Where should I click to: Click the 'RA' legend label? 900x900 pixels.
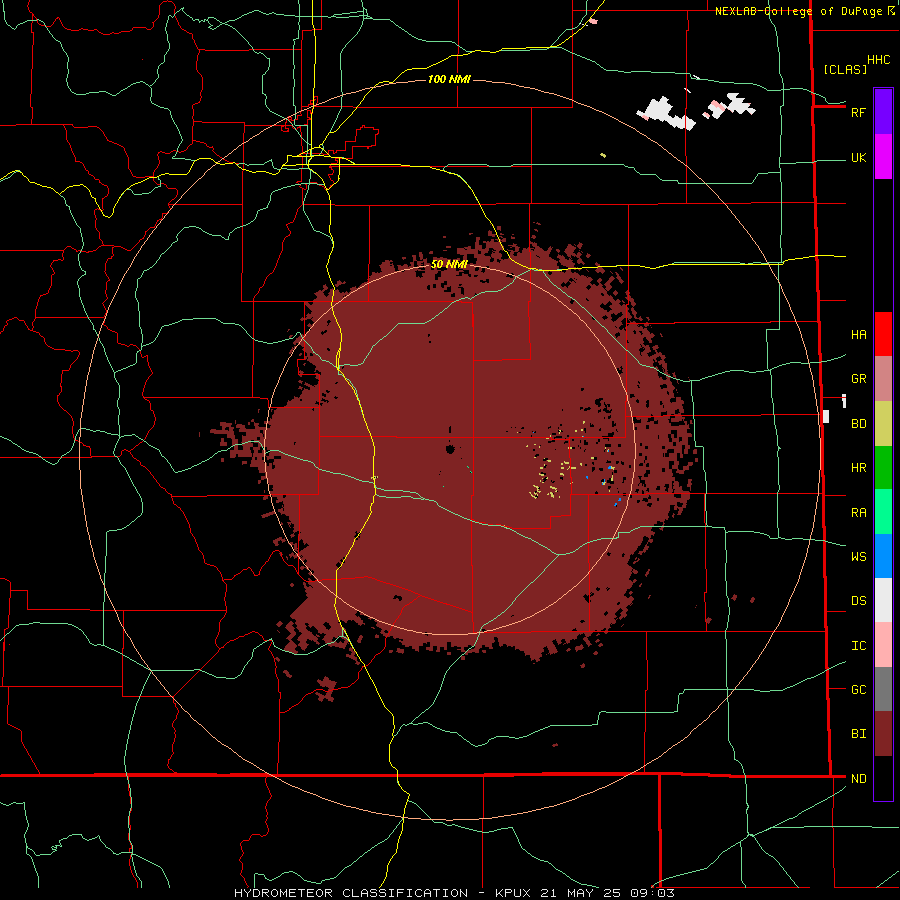click(858, 513)
